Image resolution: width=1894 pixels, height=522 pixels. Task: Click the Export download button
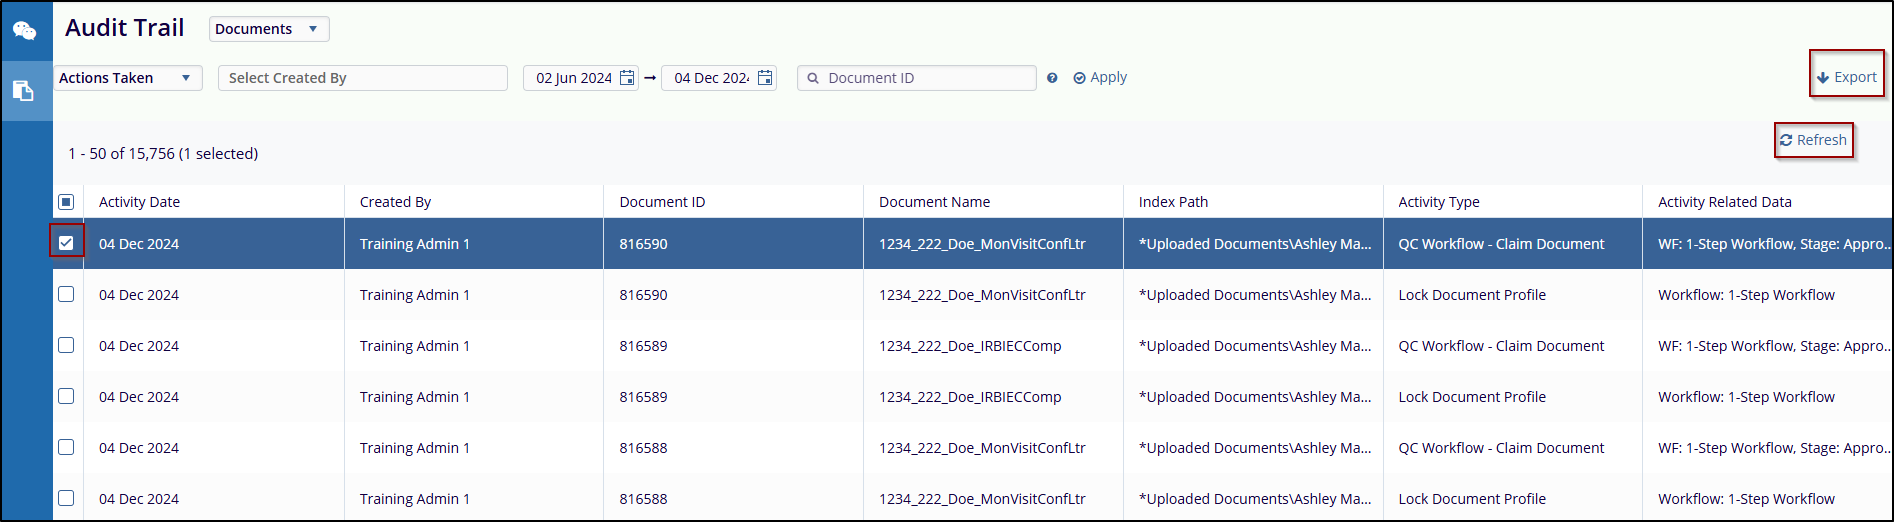coord(1846,77)
